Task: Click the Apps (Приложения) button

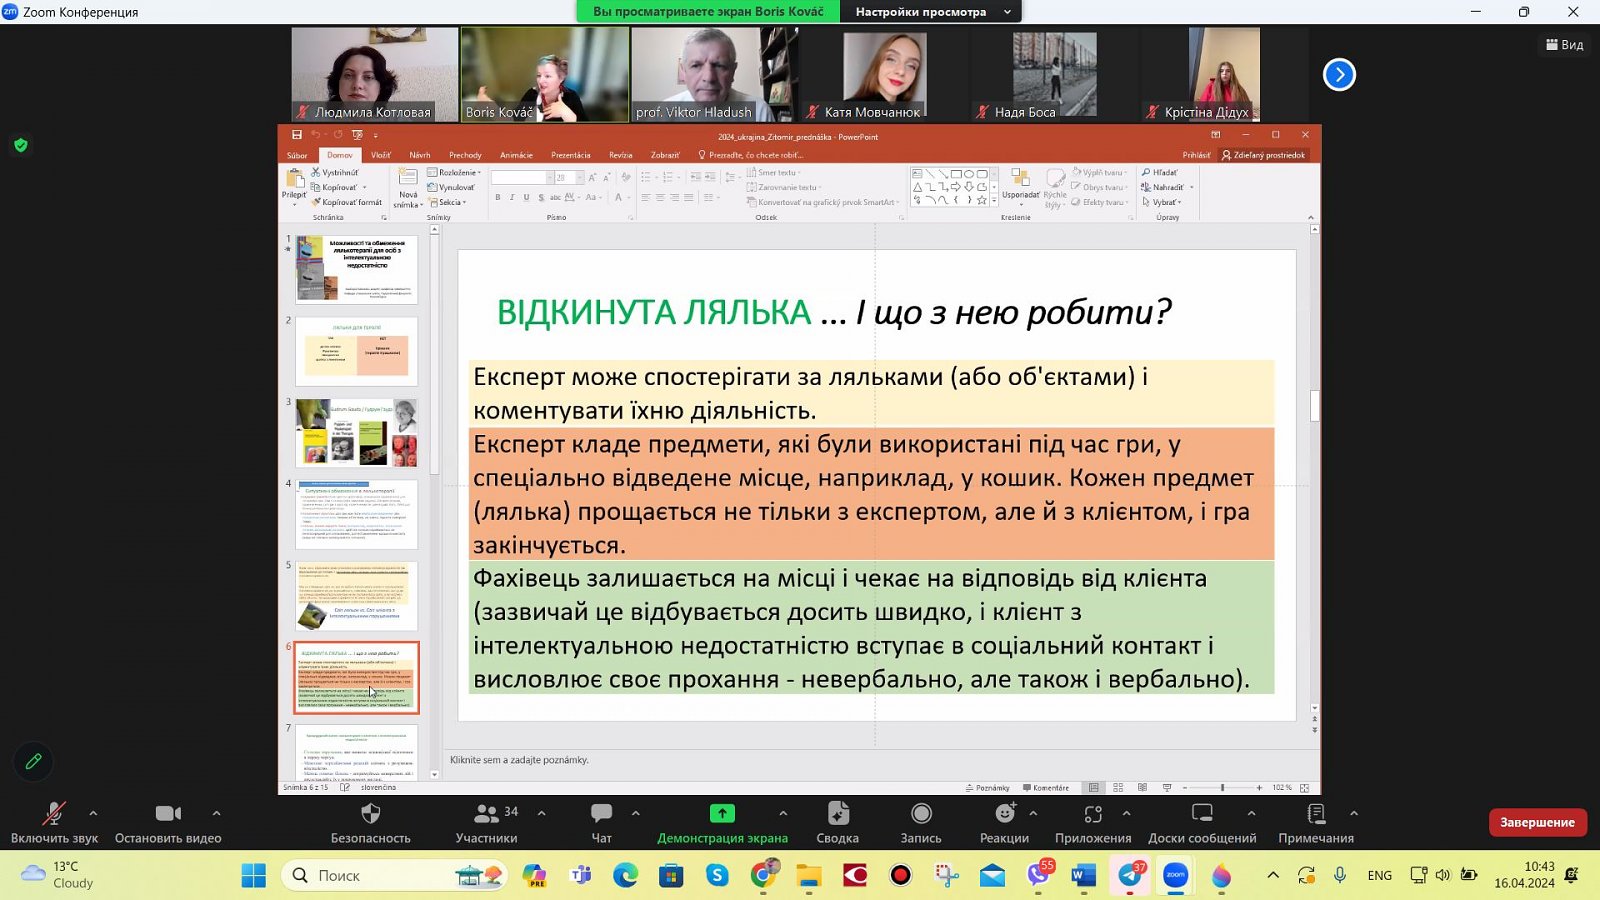Action: coord(1093,814)
